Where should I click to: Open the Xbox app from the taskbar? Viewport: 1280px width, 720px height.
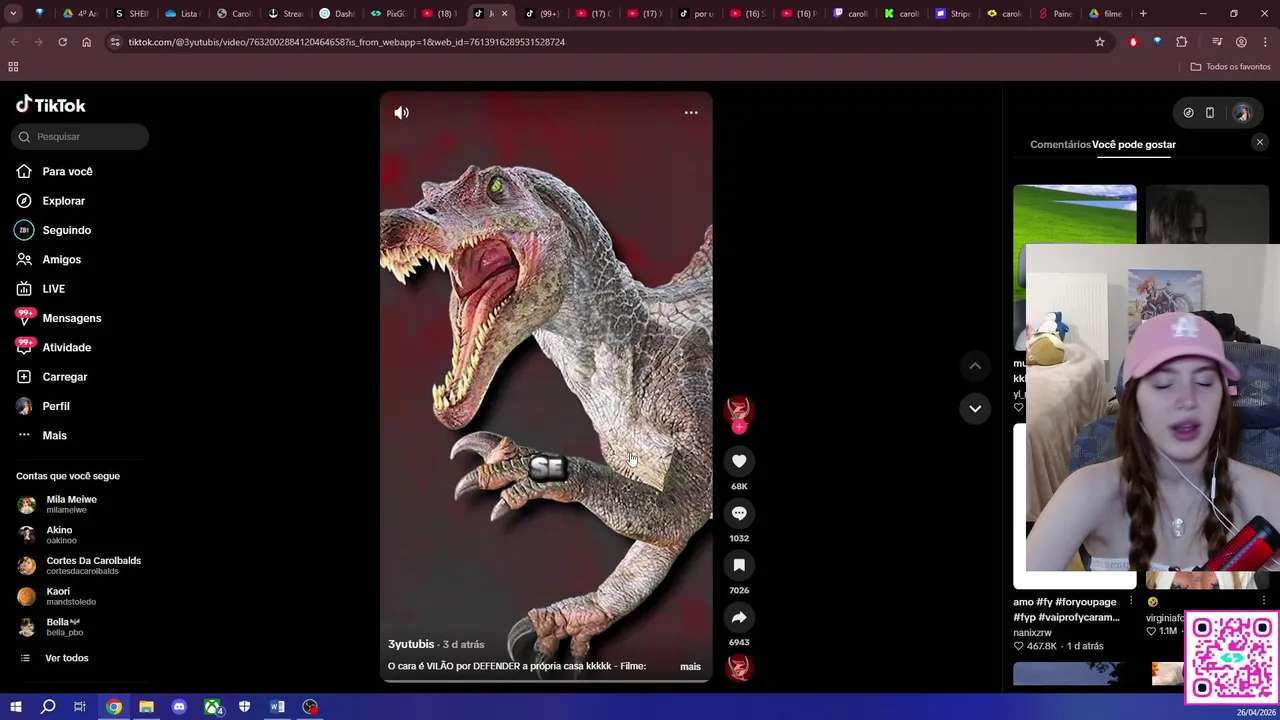click(212, 707)
